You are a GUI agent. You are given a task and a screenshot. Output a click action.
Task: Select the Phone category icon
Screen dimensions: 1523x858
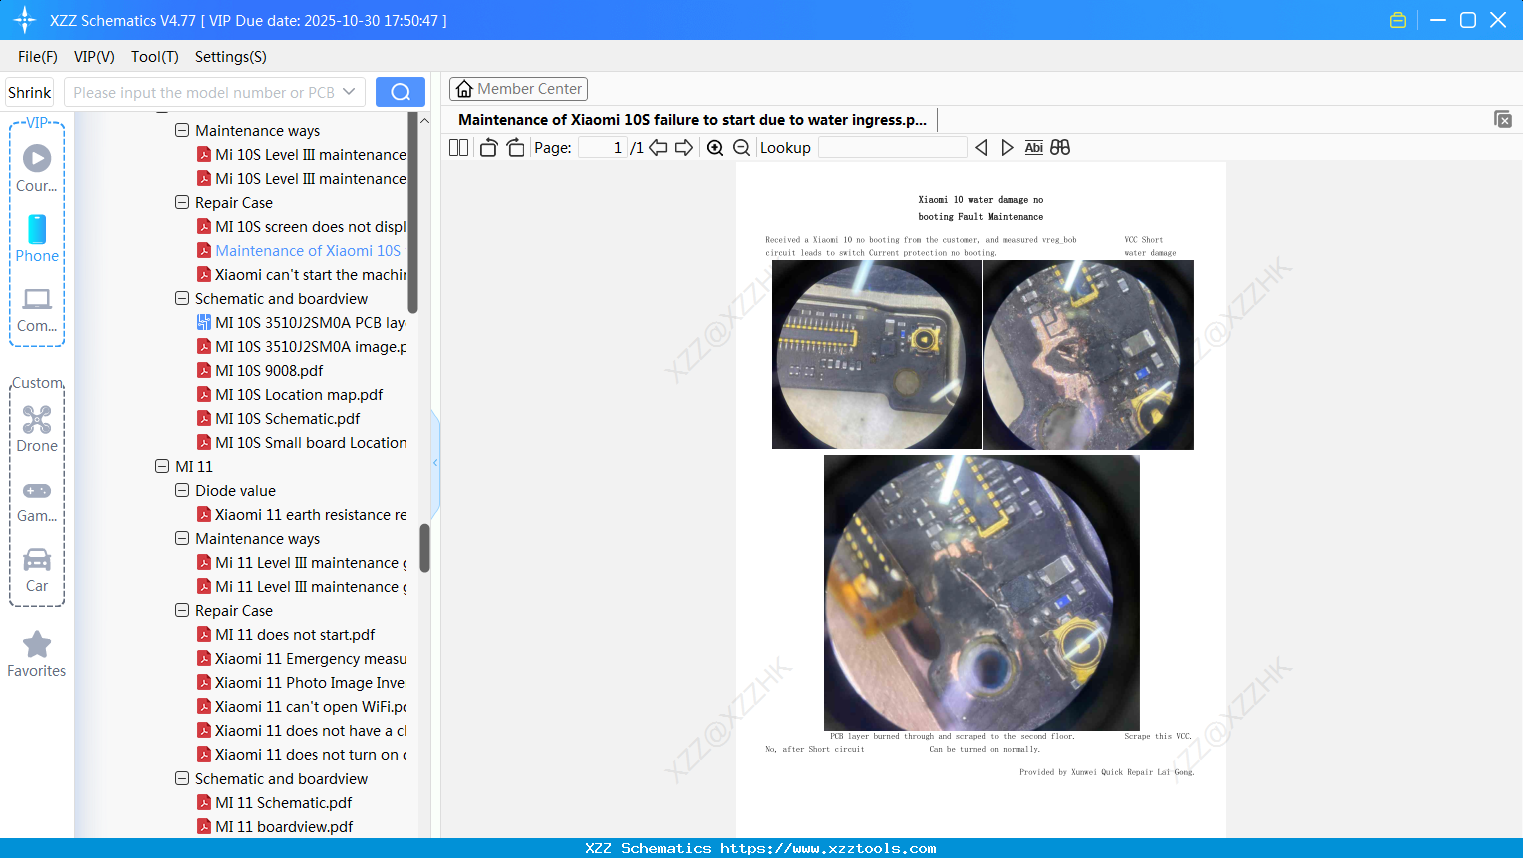click(37, 238)
